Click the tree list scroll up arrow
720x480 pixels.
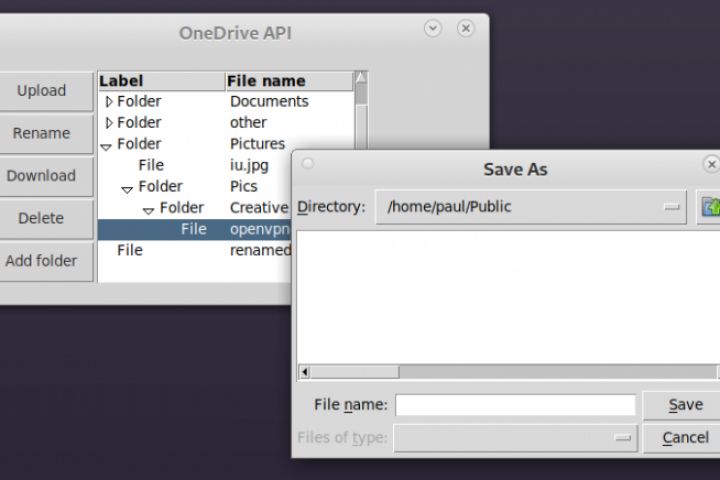pos(361,78)
